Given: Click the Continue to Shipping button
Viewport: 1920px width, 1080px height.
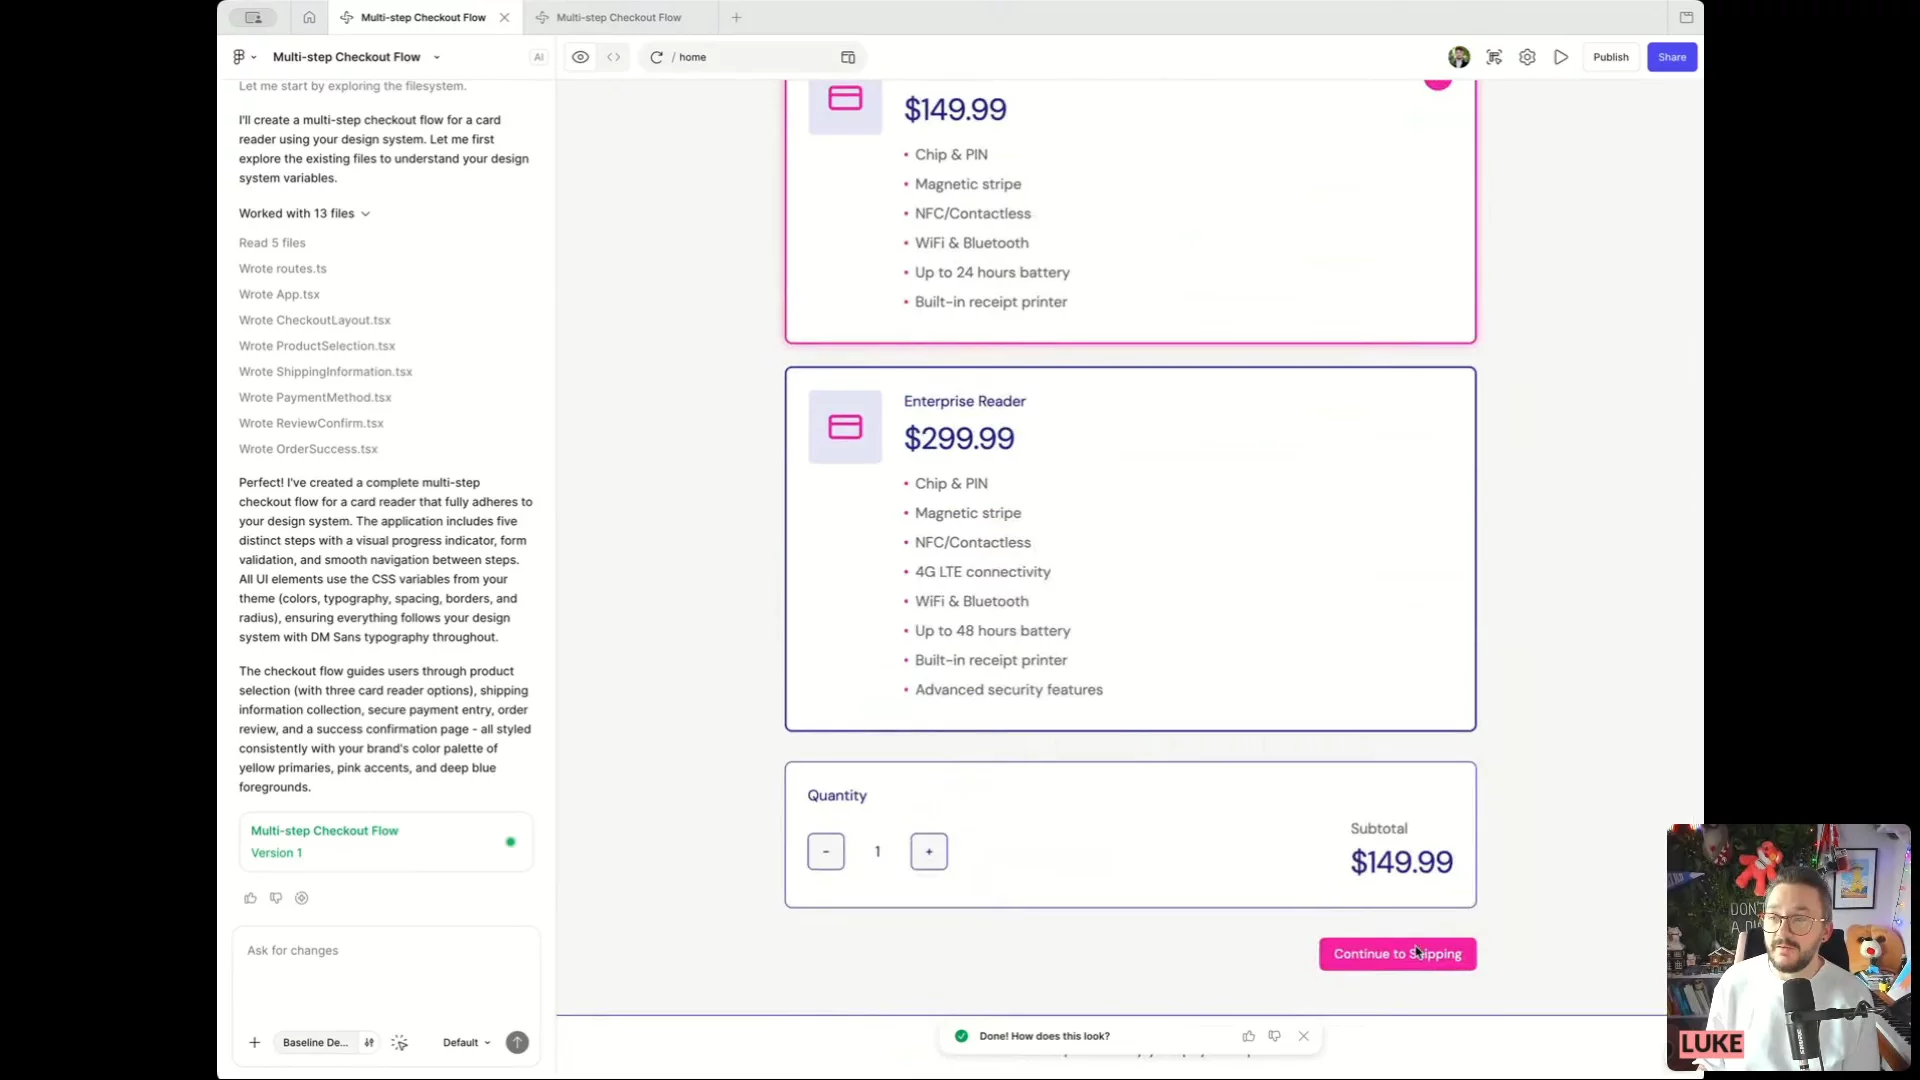Looking at the screenshot, I should click(1397, 954).
